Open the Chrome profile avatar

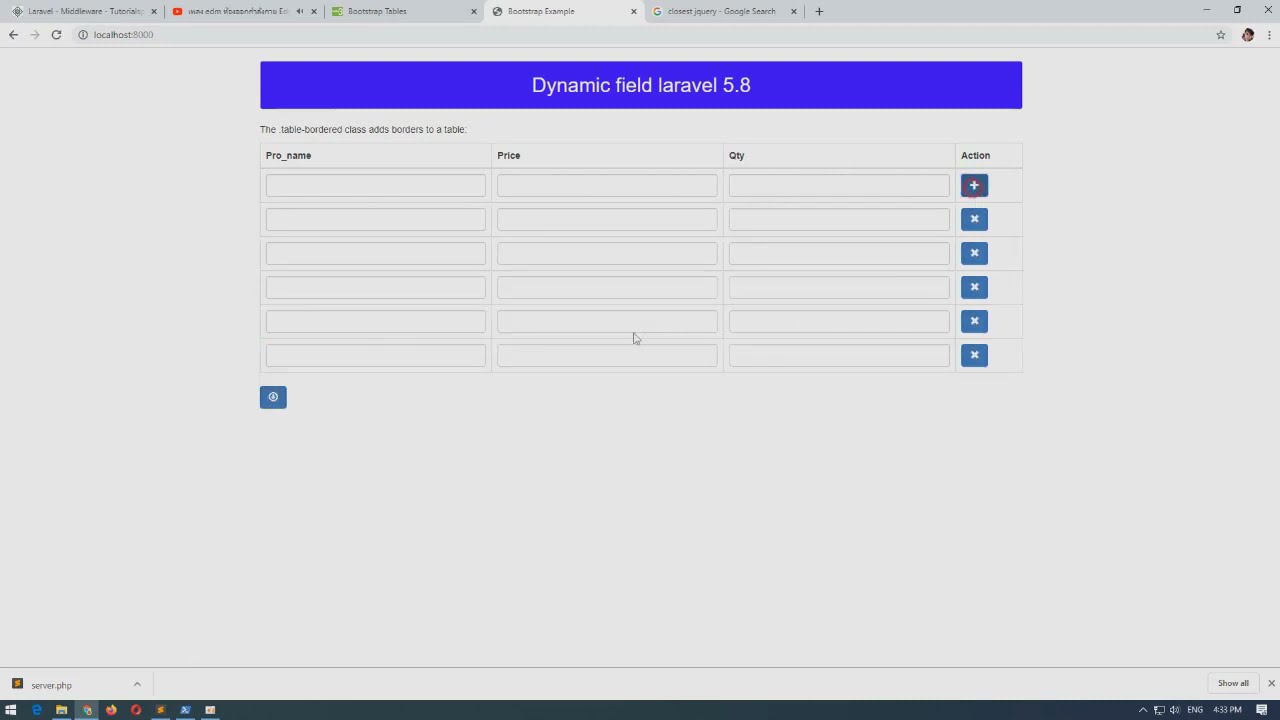tap(1248, 35)
